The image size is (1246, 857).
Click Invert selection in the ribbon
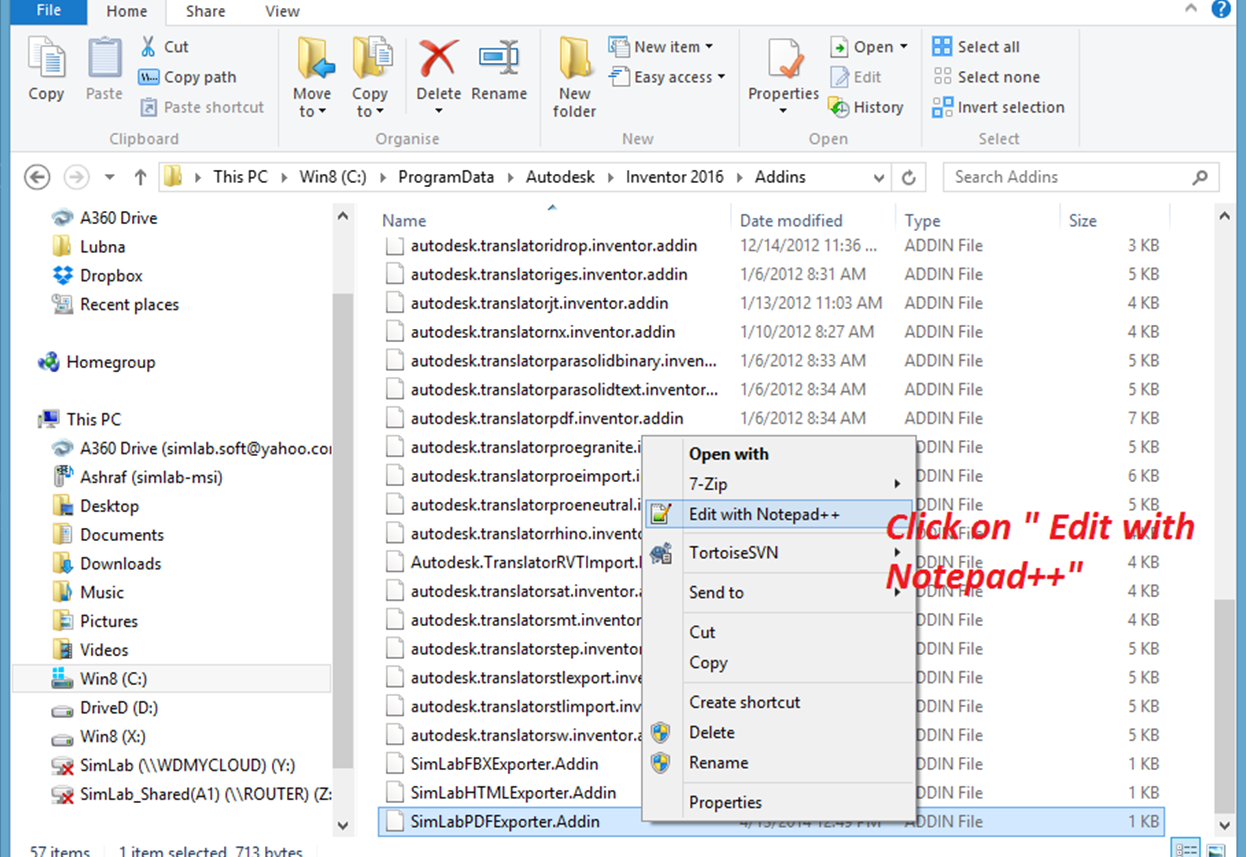coord(998,107)
